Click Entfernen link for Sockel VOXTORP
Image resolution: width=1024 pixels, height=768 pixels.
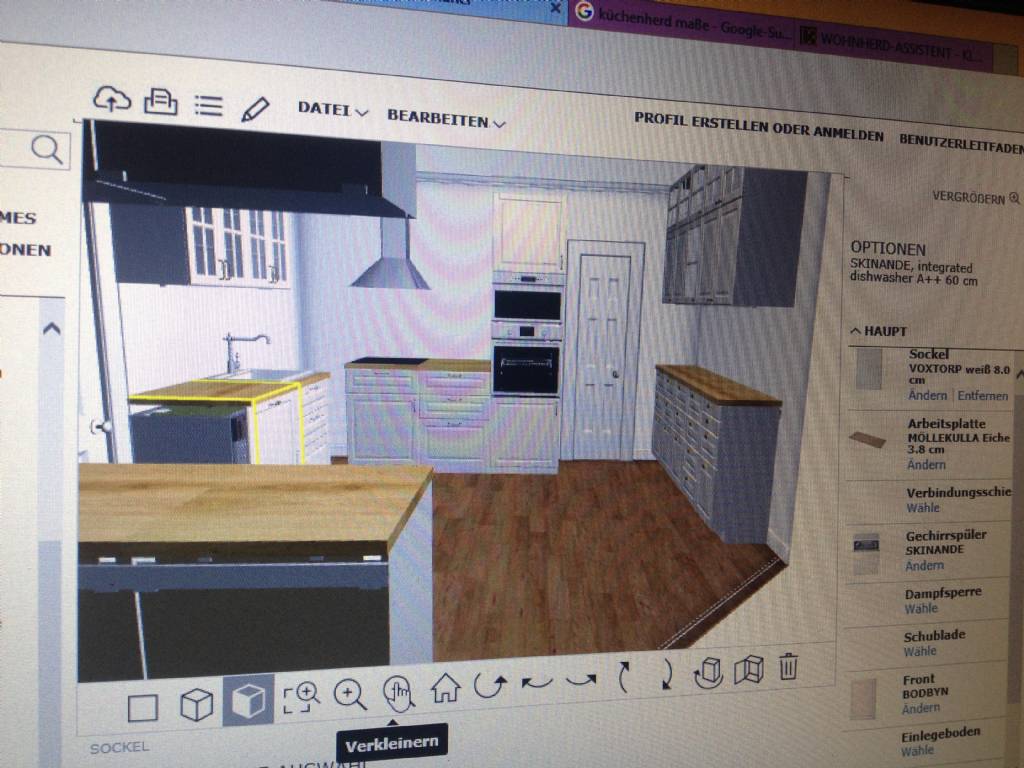click(982, 396)
